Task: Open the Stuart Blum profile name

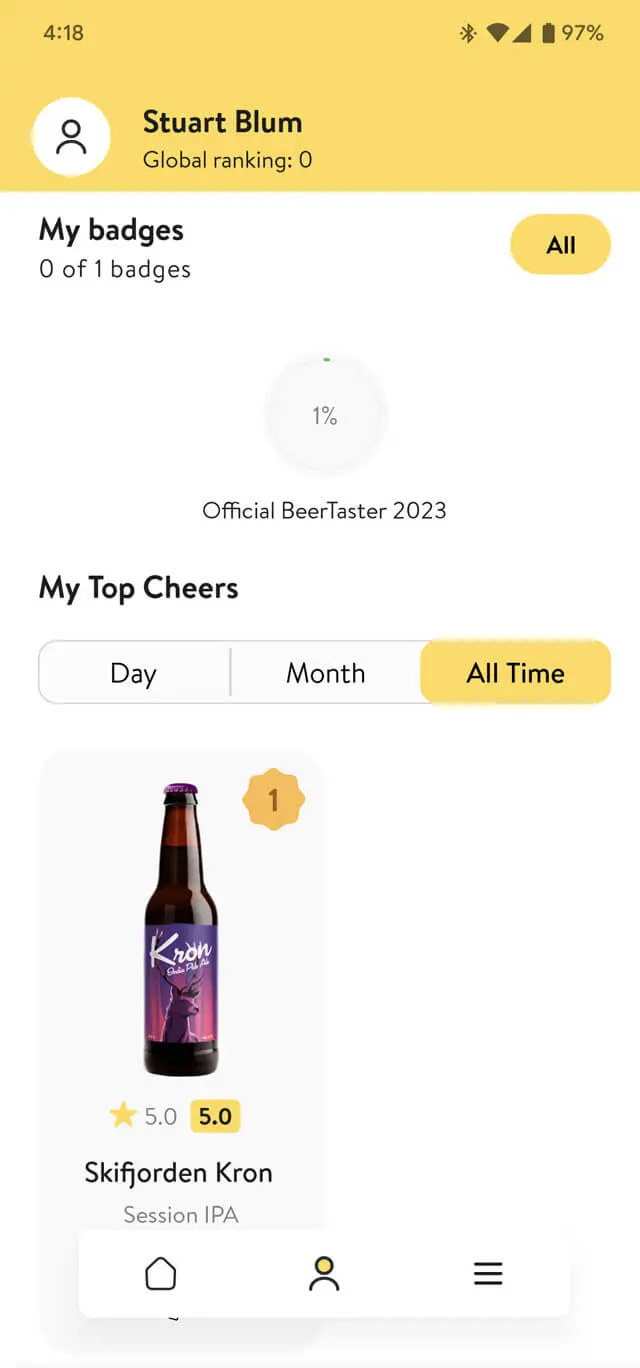Action: 222,122
